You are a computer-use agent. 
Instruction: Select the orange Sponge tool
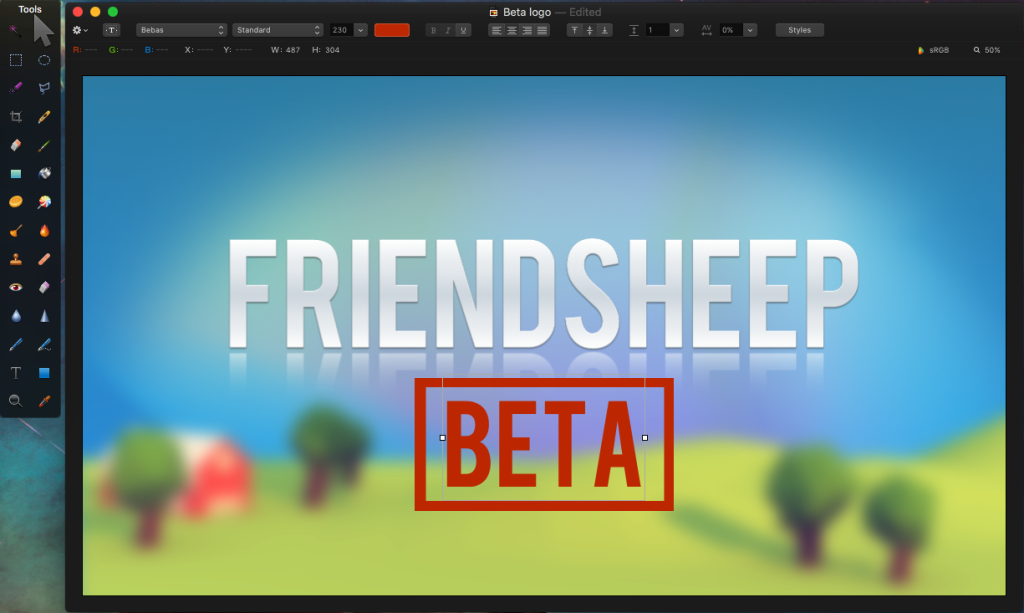16,202
